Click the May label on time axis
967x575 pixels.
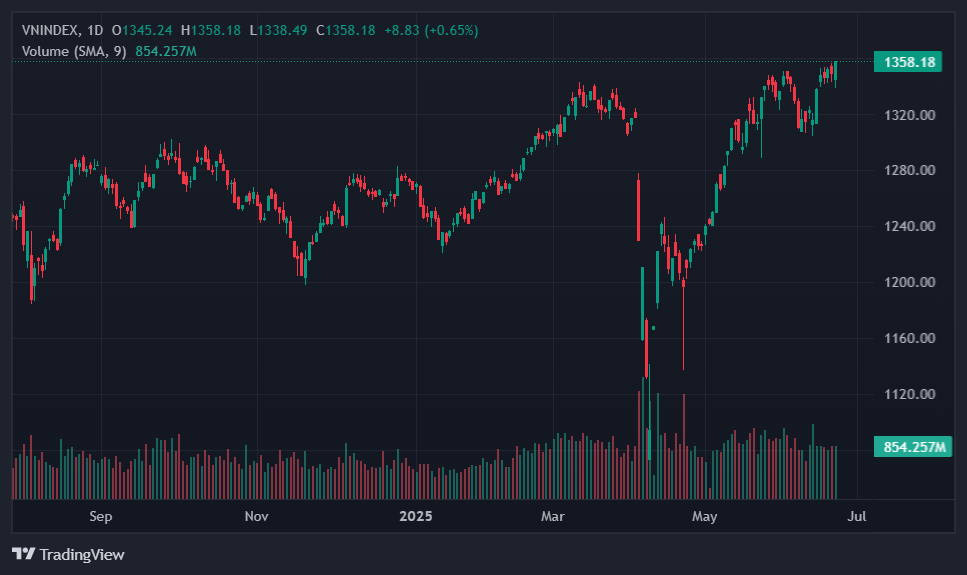click(705, 516)
